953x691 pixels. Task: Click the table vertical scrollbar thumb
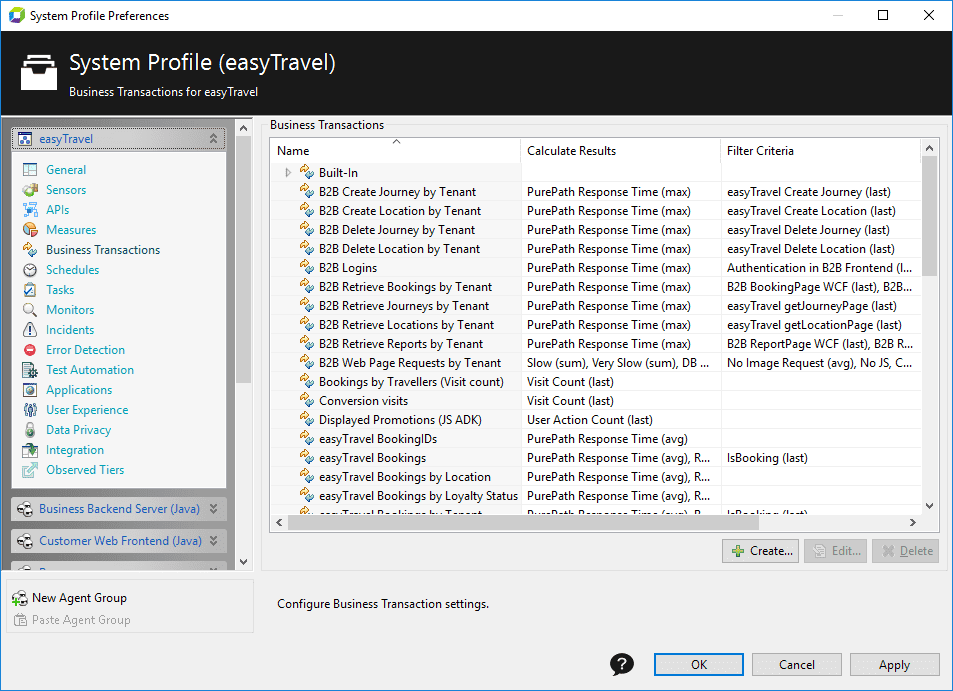pos(929,216)
